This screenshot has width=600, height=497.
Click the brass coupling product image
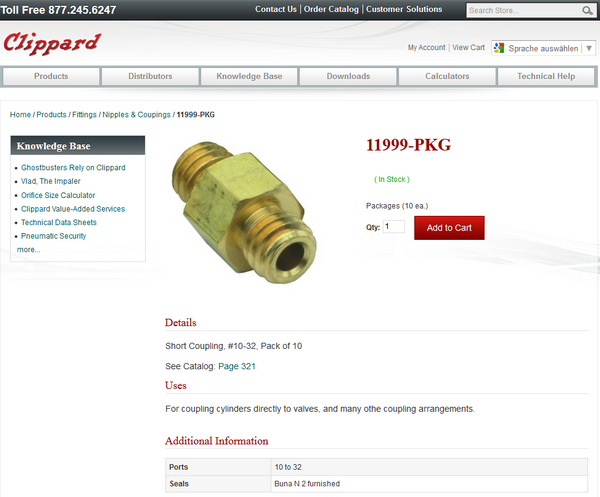pos(244,213)
